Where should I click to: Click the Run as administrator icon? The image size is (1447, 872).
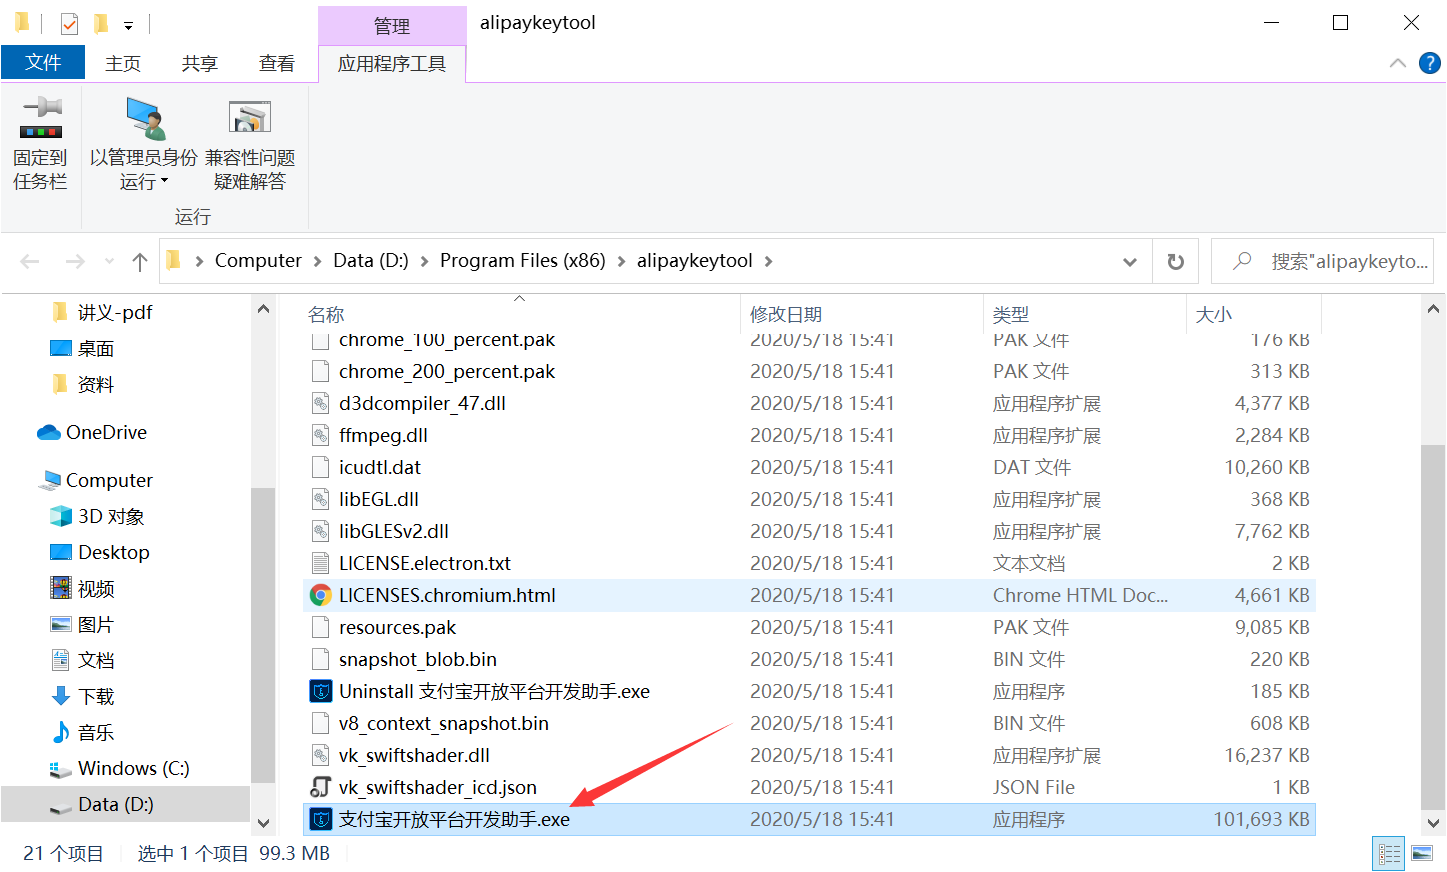click(146, 118)
